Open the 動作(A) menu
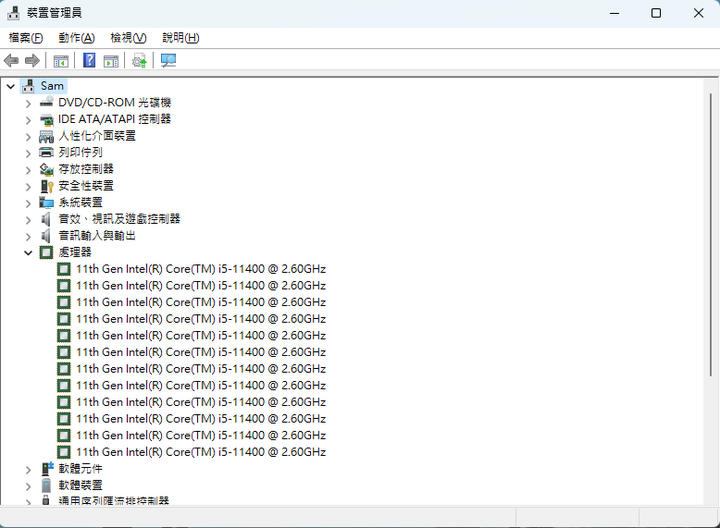This screenshot has height=528, width=720. tap(77, 38)
